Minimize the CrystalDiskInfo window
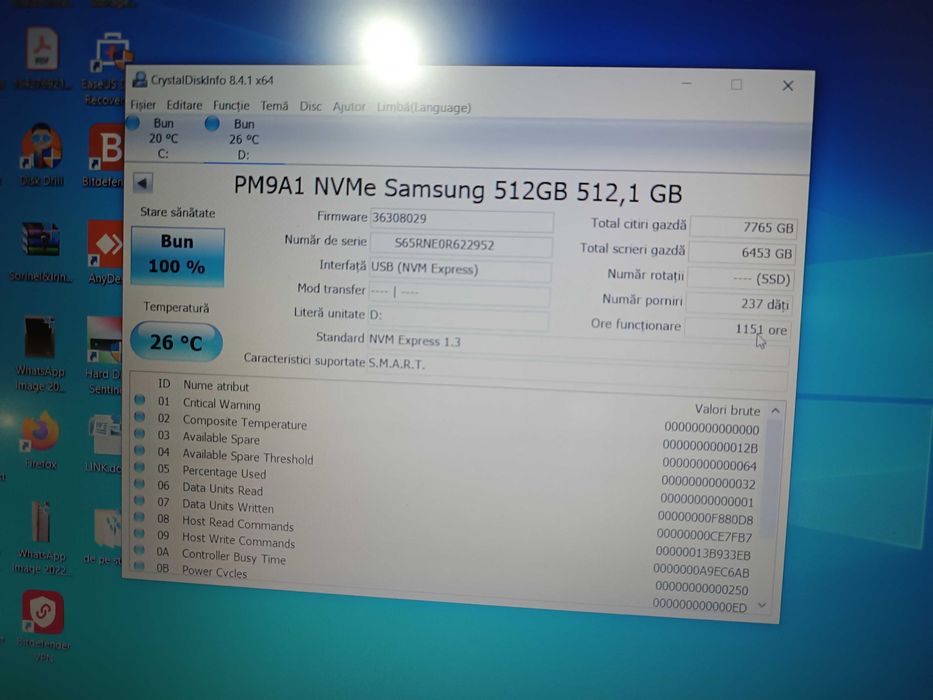This screenshot has height=700, width=933. pos(687,83)
